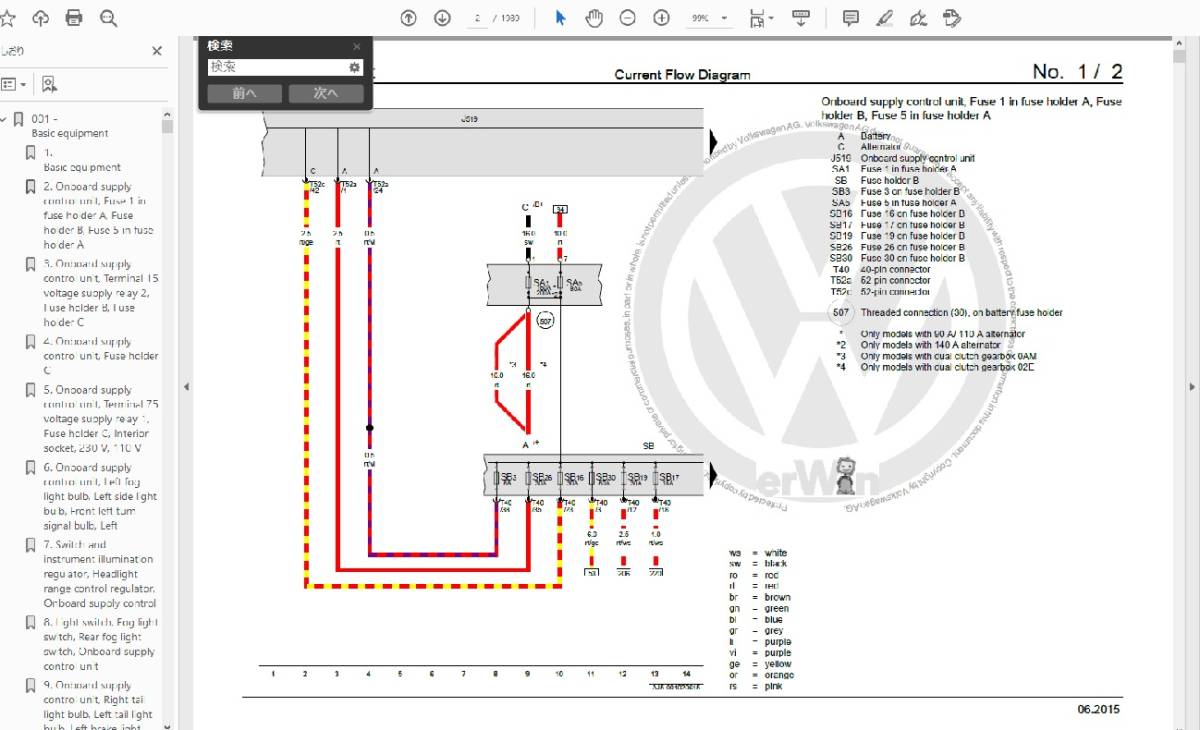1200x730 pixels.
Task: Click the '06.2015' date at page bottom
Action: (x=1099, y=709)
